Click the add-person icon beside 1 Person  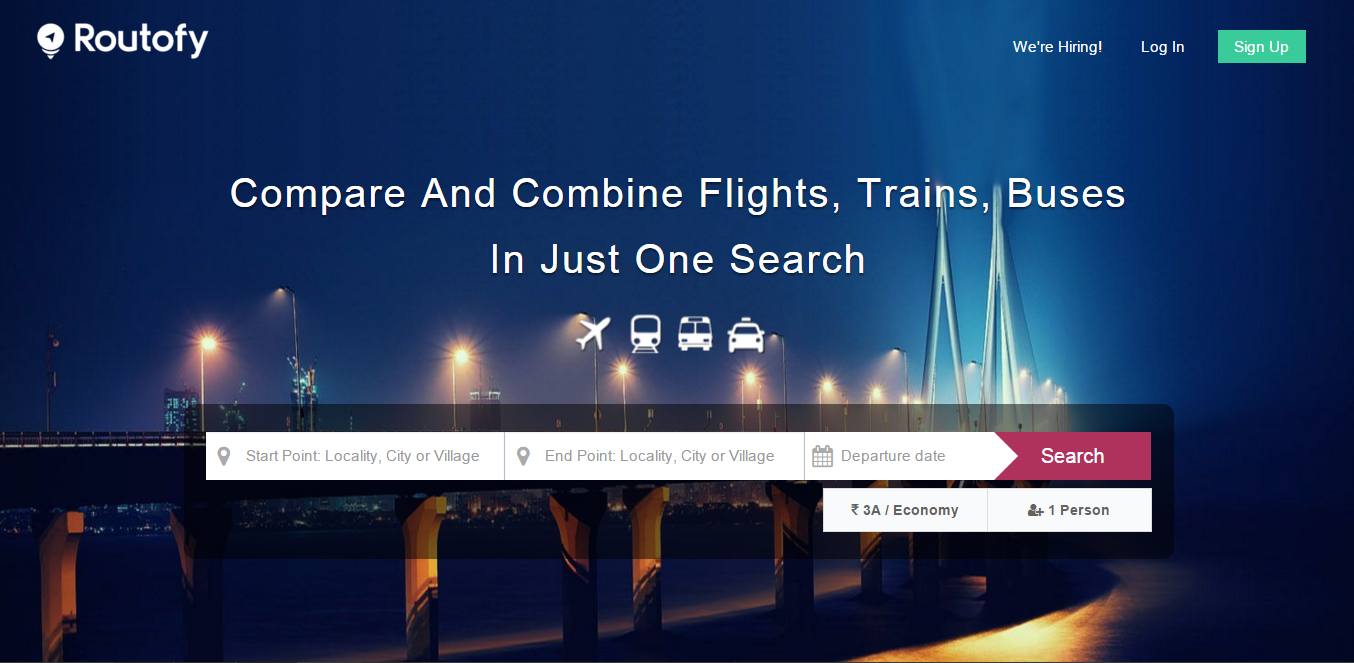point(1036,510)
